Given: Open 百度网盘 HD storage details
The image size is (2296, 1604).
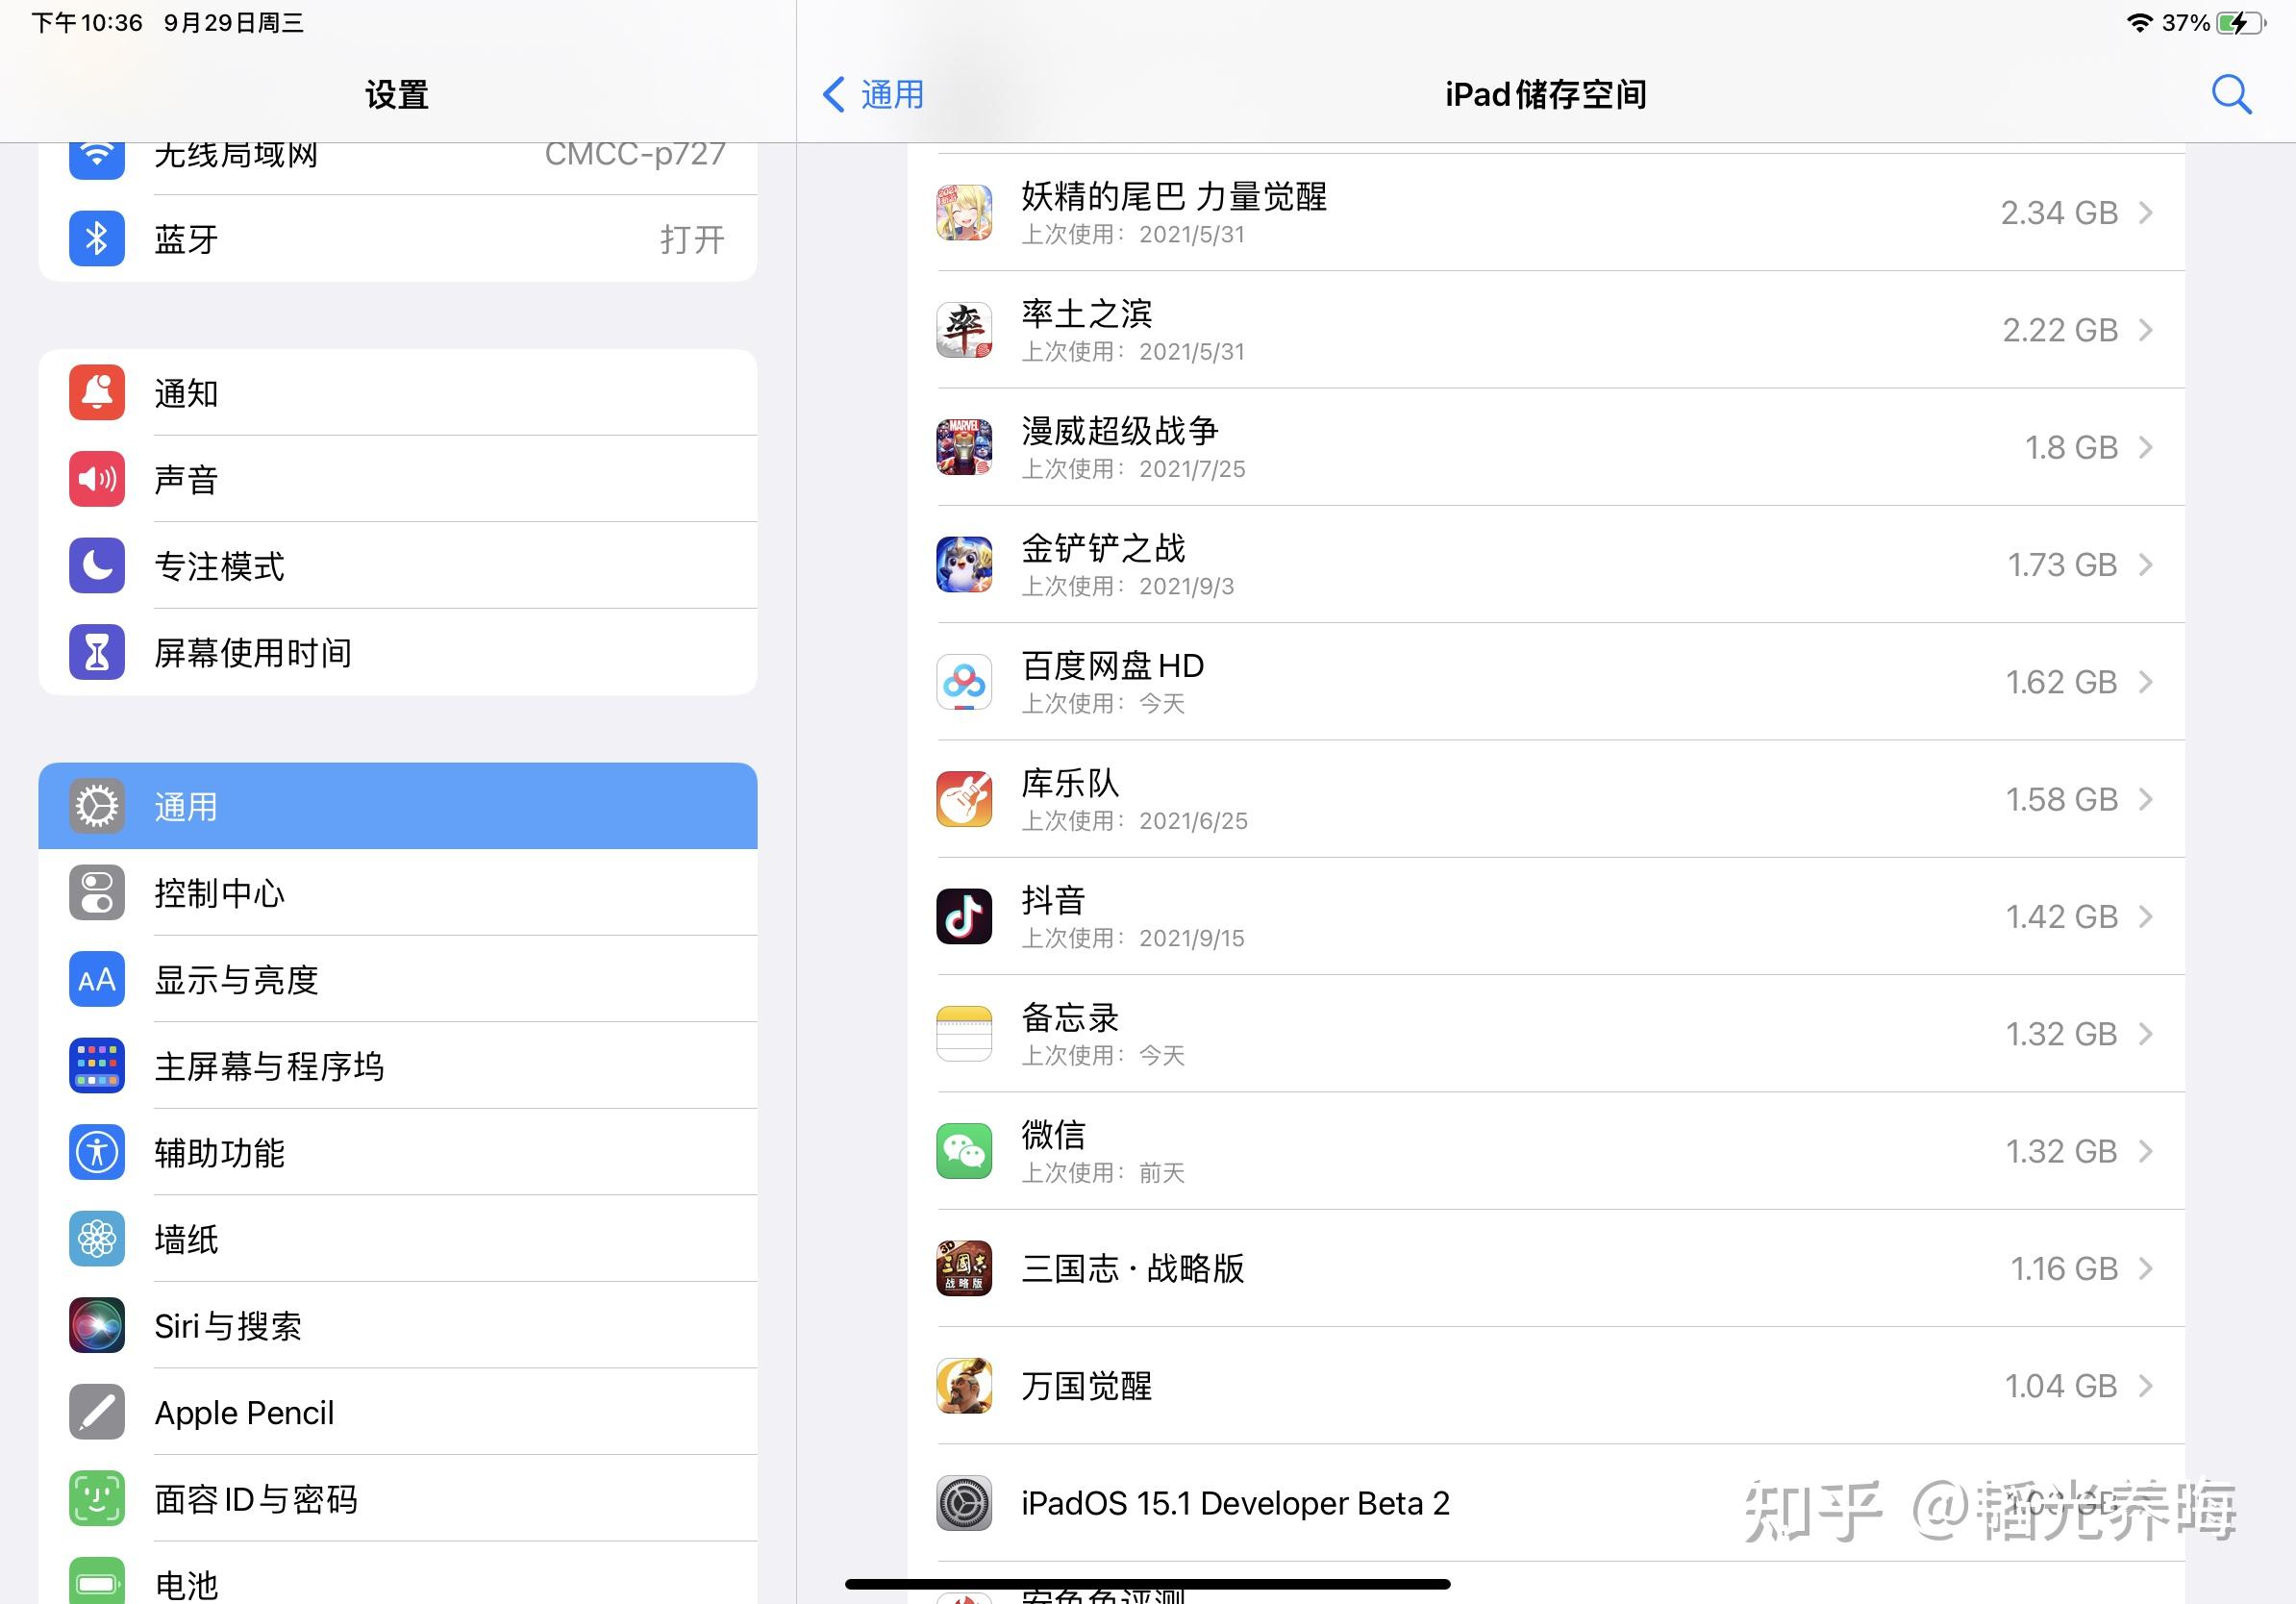Looking at the screenshot, I should (1542, 679).
